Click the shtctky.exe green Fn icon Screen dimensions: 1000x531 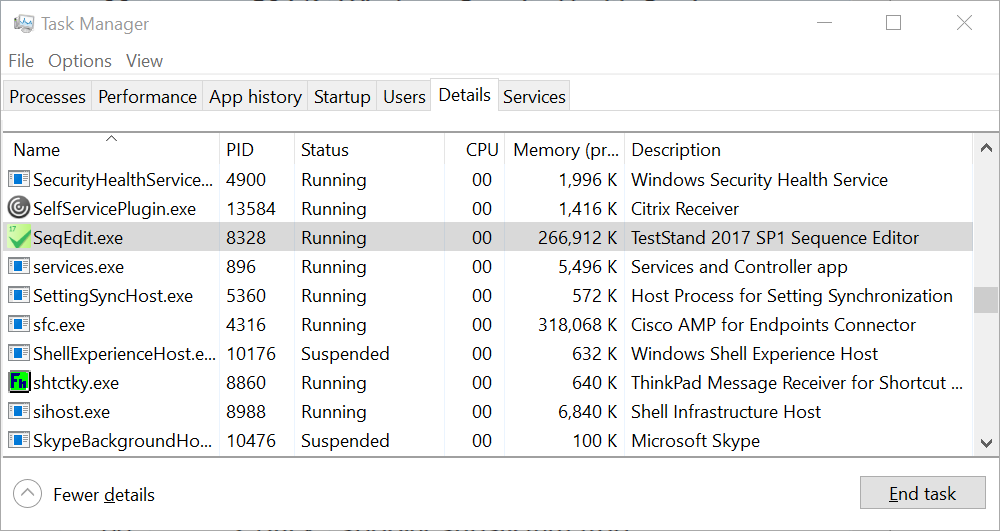[19, 383]
